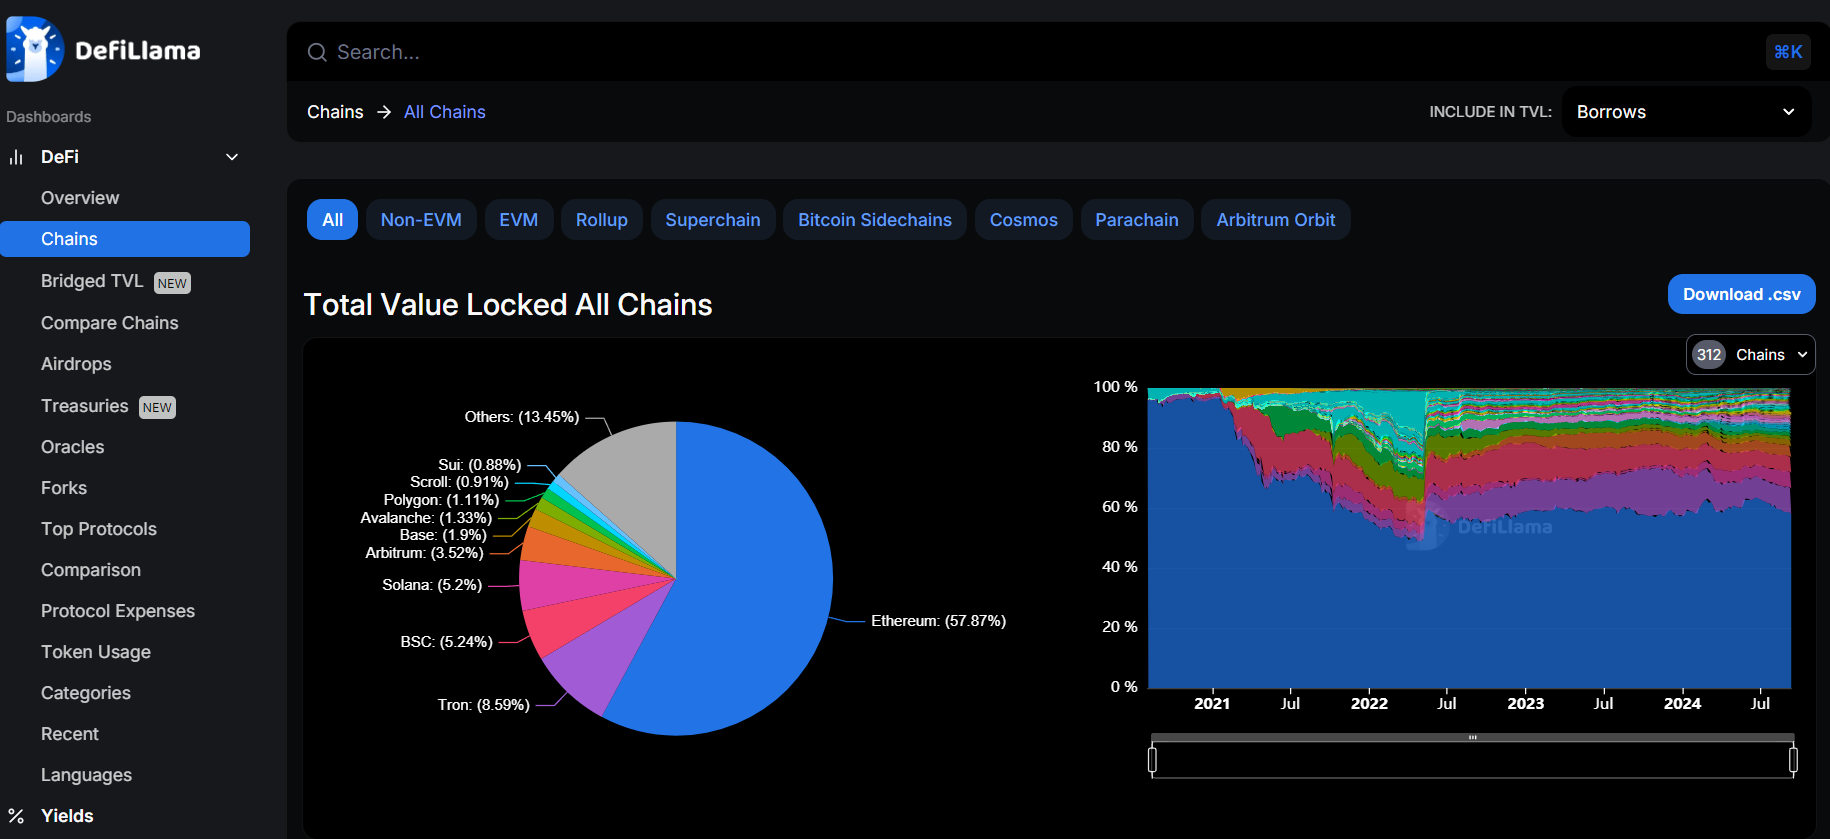The image size is (1830, 839).
Task: Click the right handle of chart range slider
Action: pyautogui.click(x=1793, y=760)
